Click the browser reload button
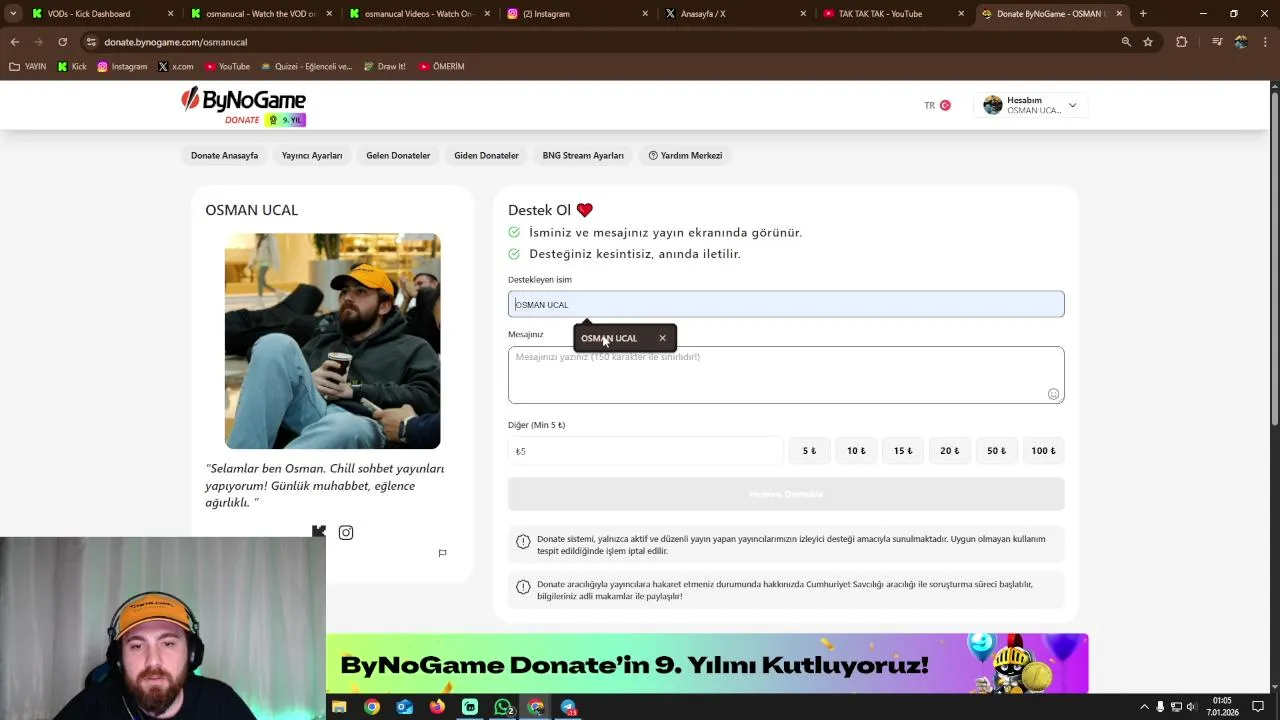This screenshot has height=720, width=1280. [62, 42]
